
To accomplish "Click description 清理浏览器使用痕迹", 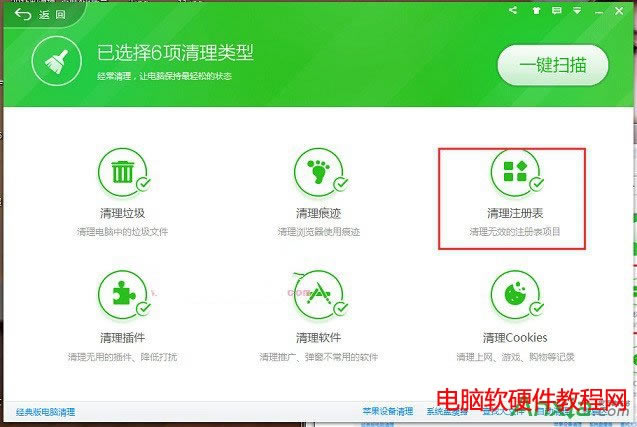I will [318, 232].
